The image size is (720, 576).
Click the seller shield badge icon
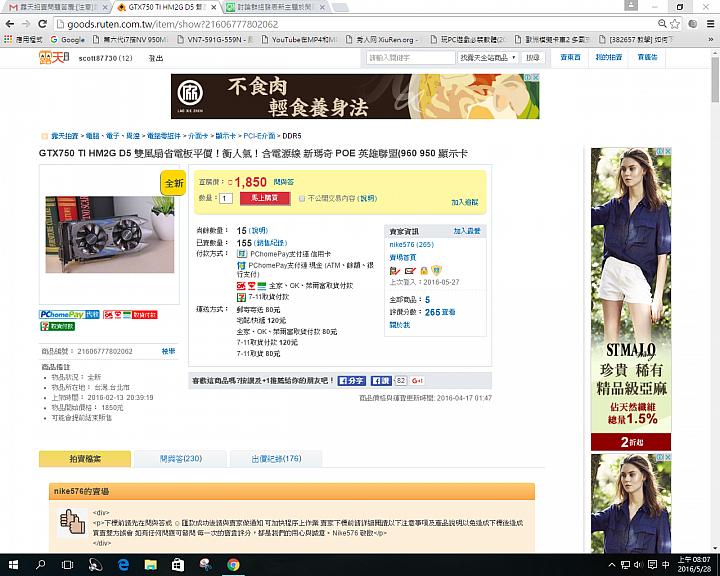(x=436, y=270)
